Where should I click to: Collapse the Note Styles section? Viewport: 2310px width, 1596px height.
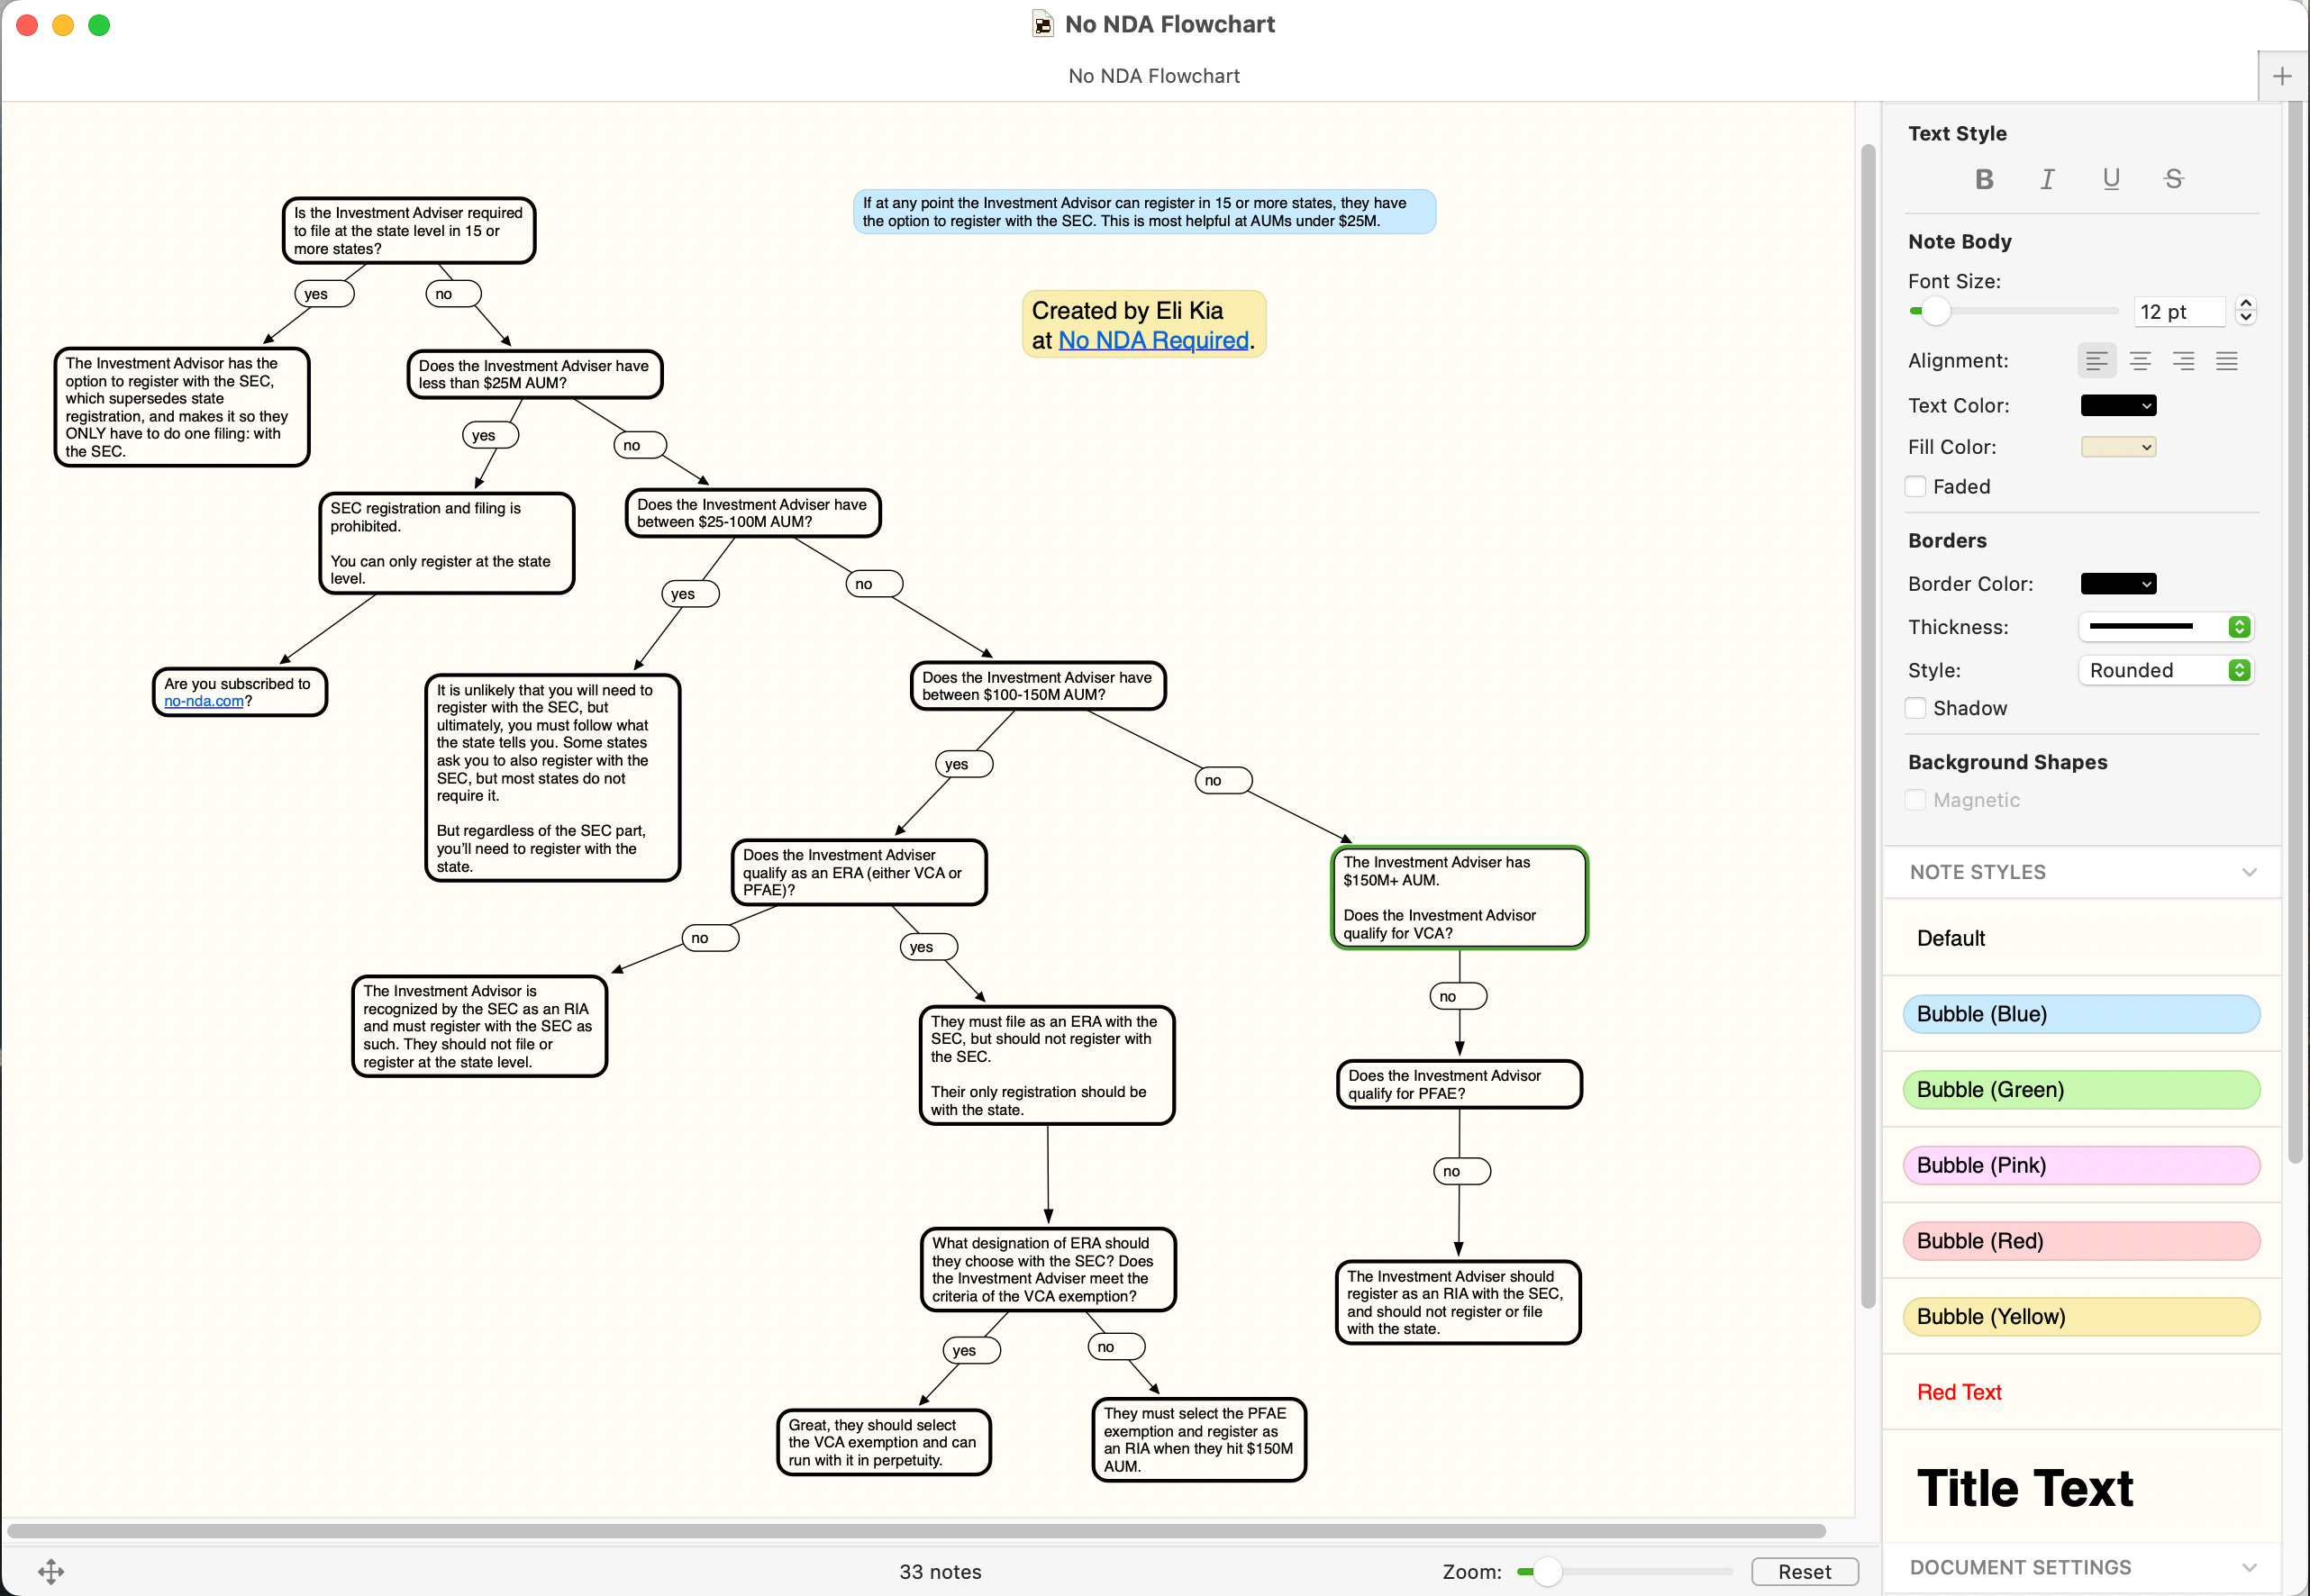coord(2249,872)
